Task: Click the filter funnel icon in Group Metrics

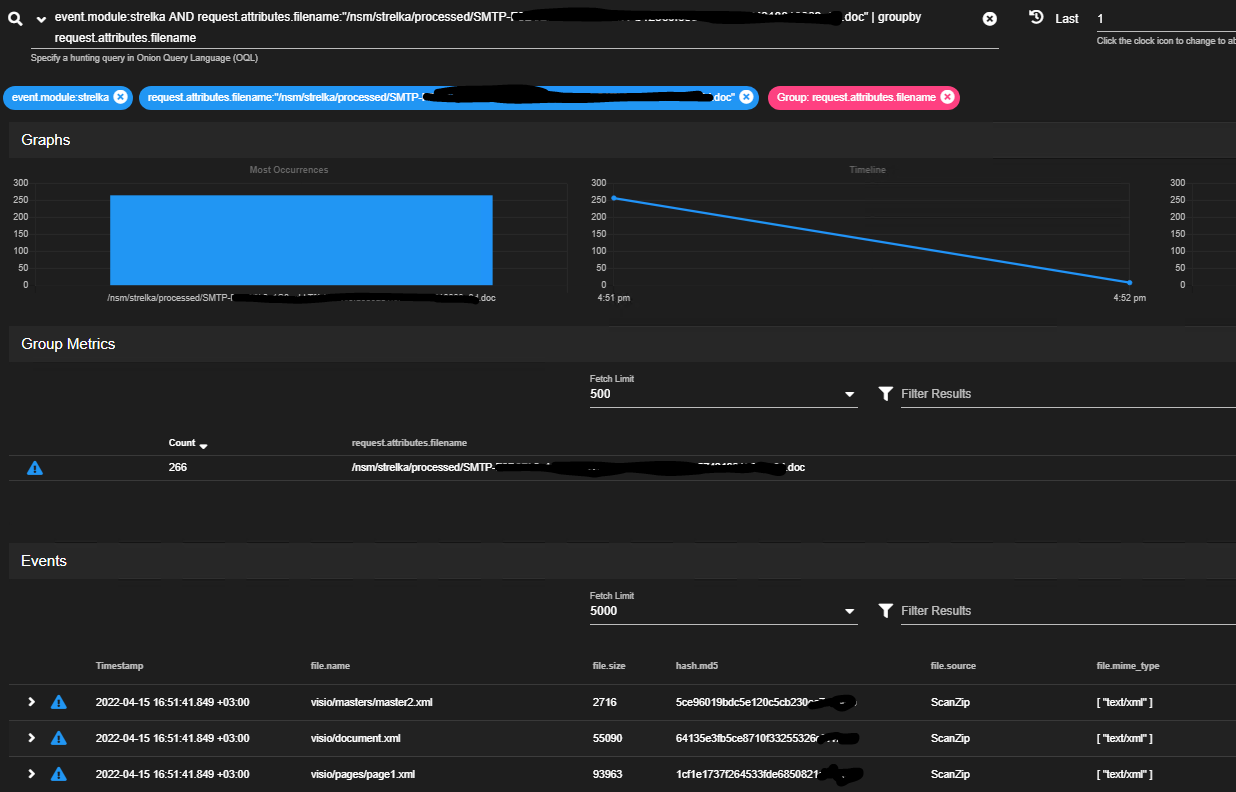Action: (885, 393)
